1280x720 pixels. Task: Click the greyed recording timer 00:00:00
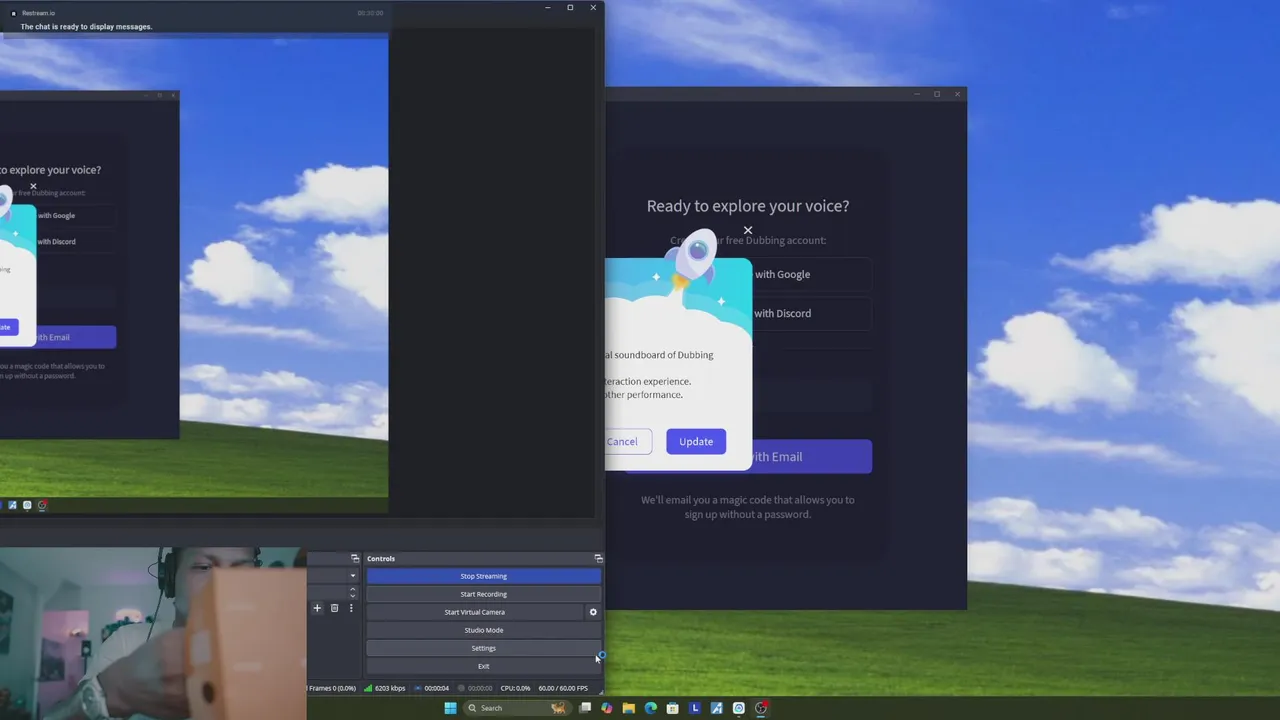tap(475, 688)
